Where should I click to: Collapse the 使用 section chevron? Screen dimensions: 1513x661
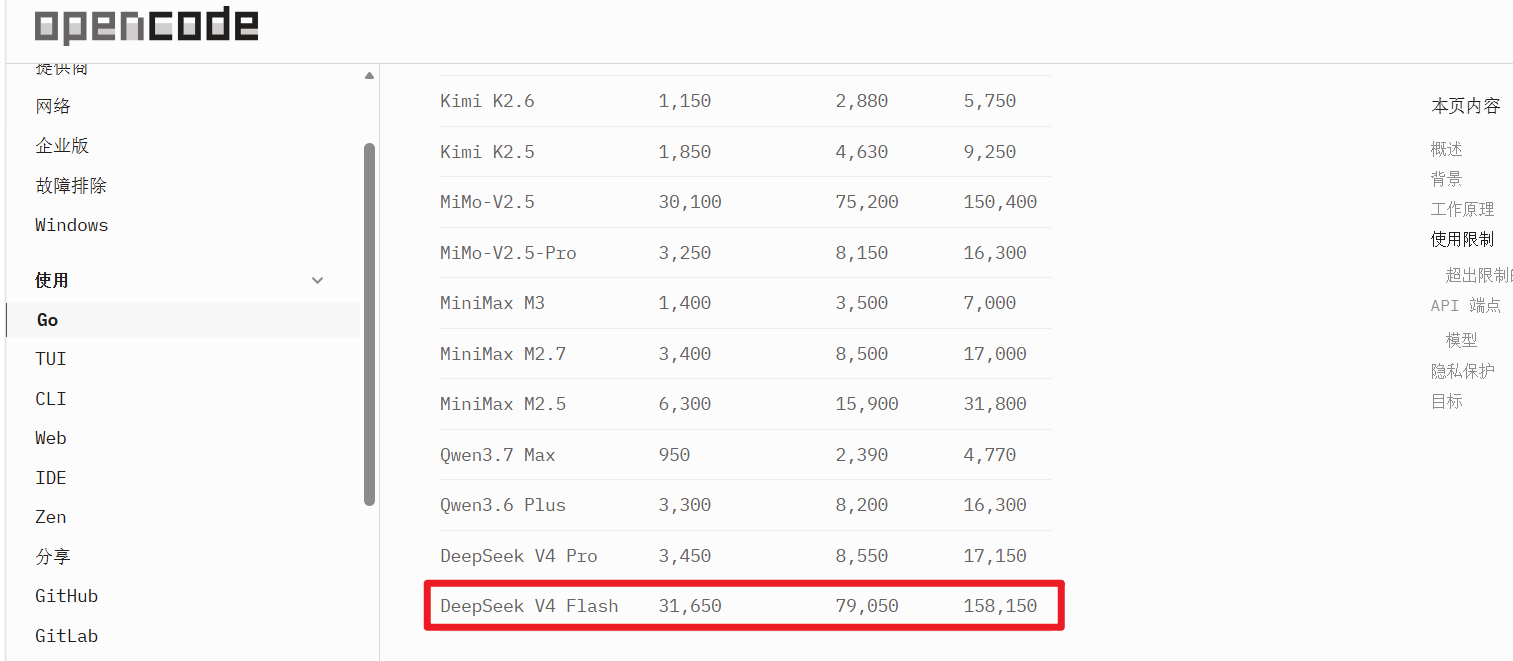(318, 281)
